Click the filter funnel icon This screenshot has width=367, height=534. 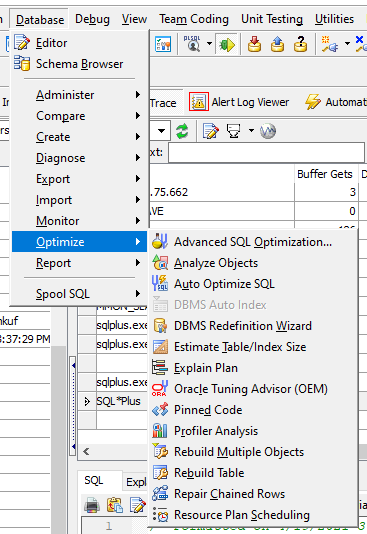click(234, 131)
